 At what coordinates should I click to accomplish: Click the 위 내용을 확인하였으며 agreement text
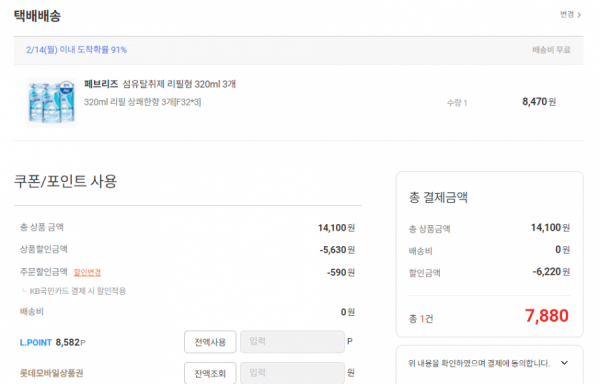(479, 363)
